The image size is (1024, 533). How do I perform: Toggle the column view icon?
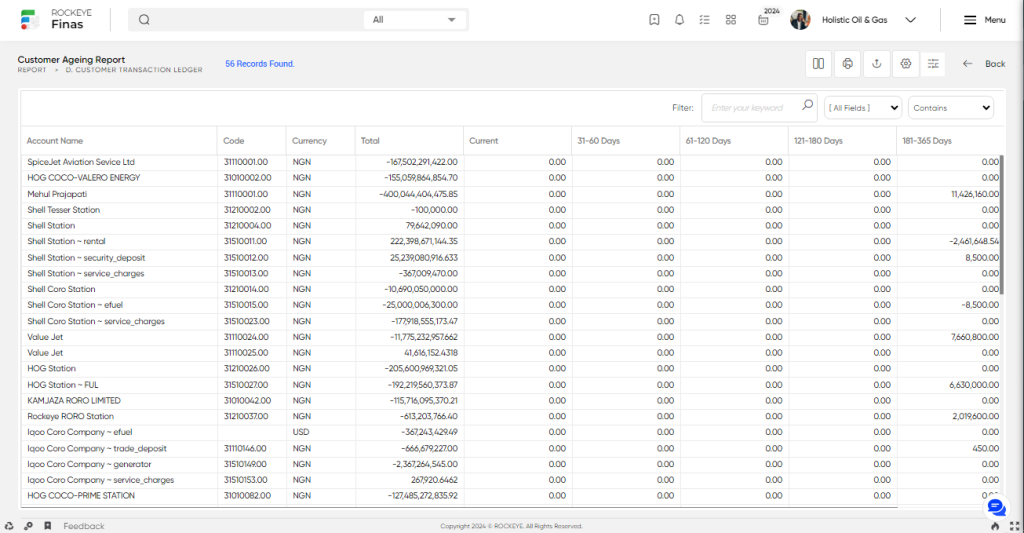point(818,63)
